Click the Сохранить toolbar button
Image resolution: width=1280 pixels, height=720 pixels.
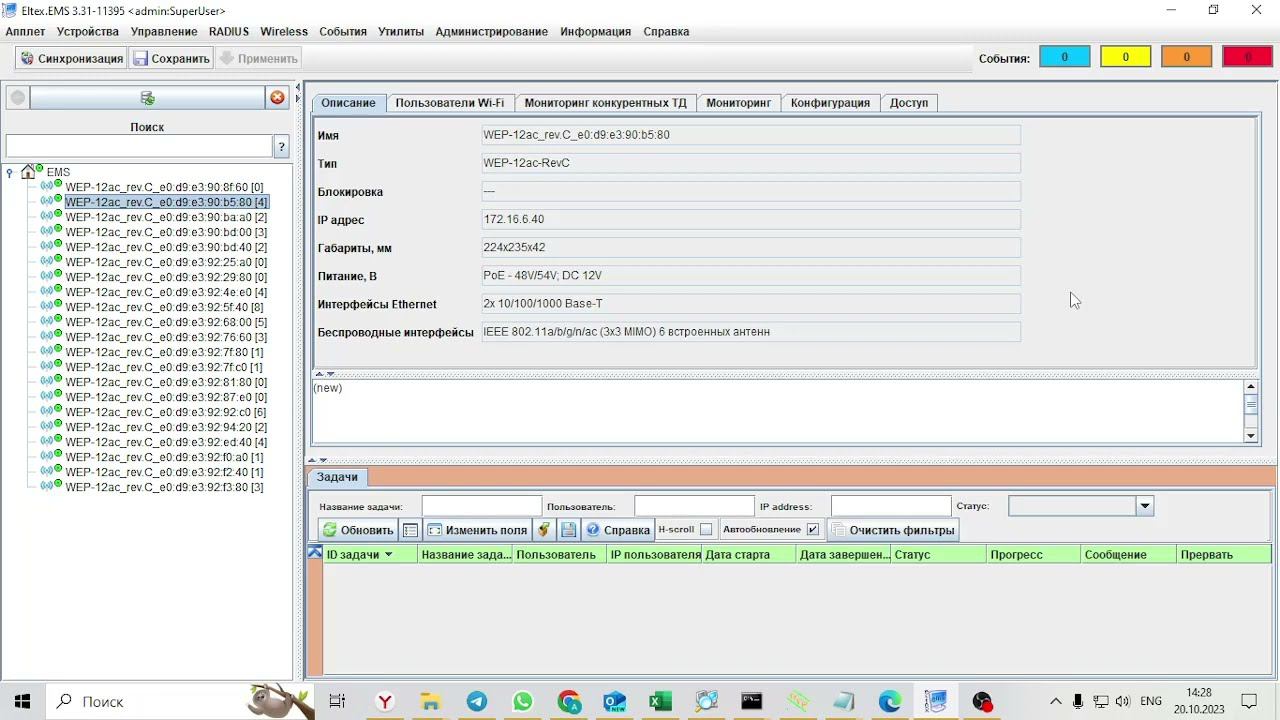click(x=171, y=59)
